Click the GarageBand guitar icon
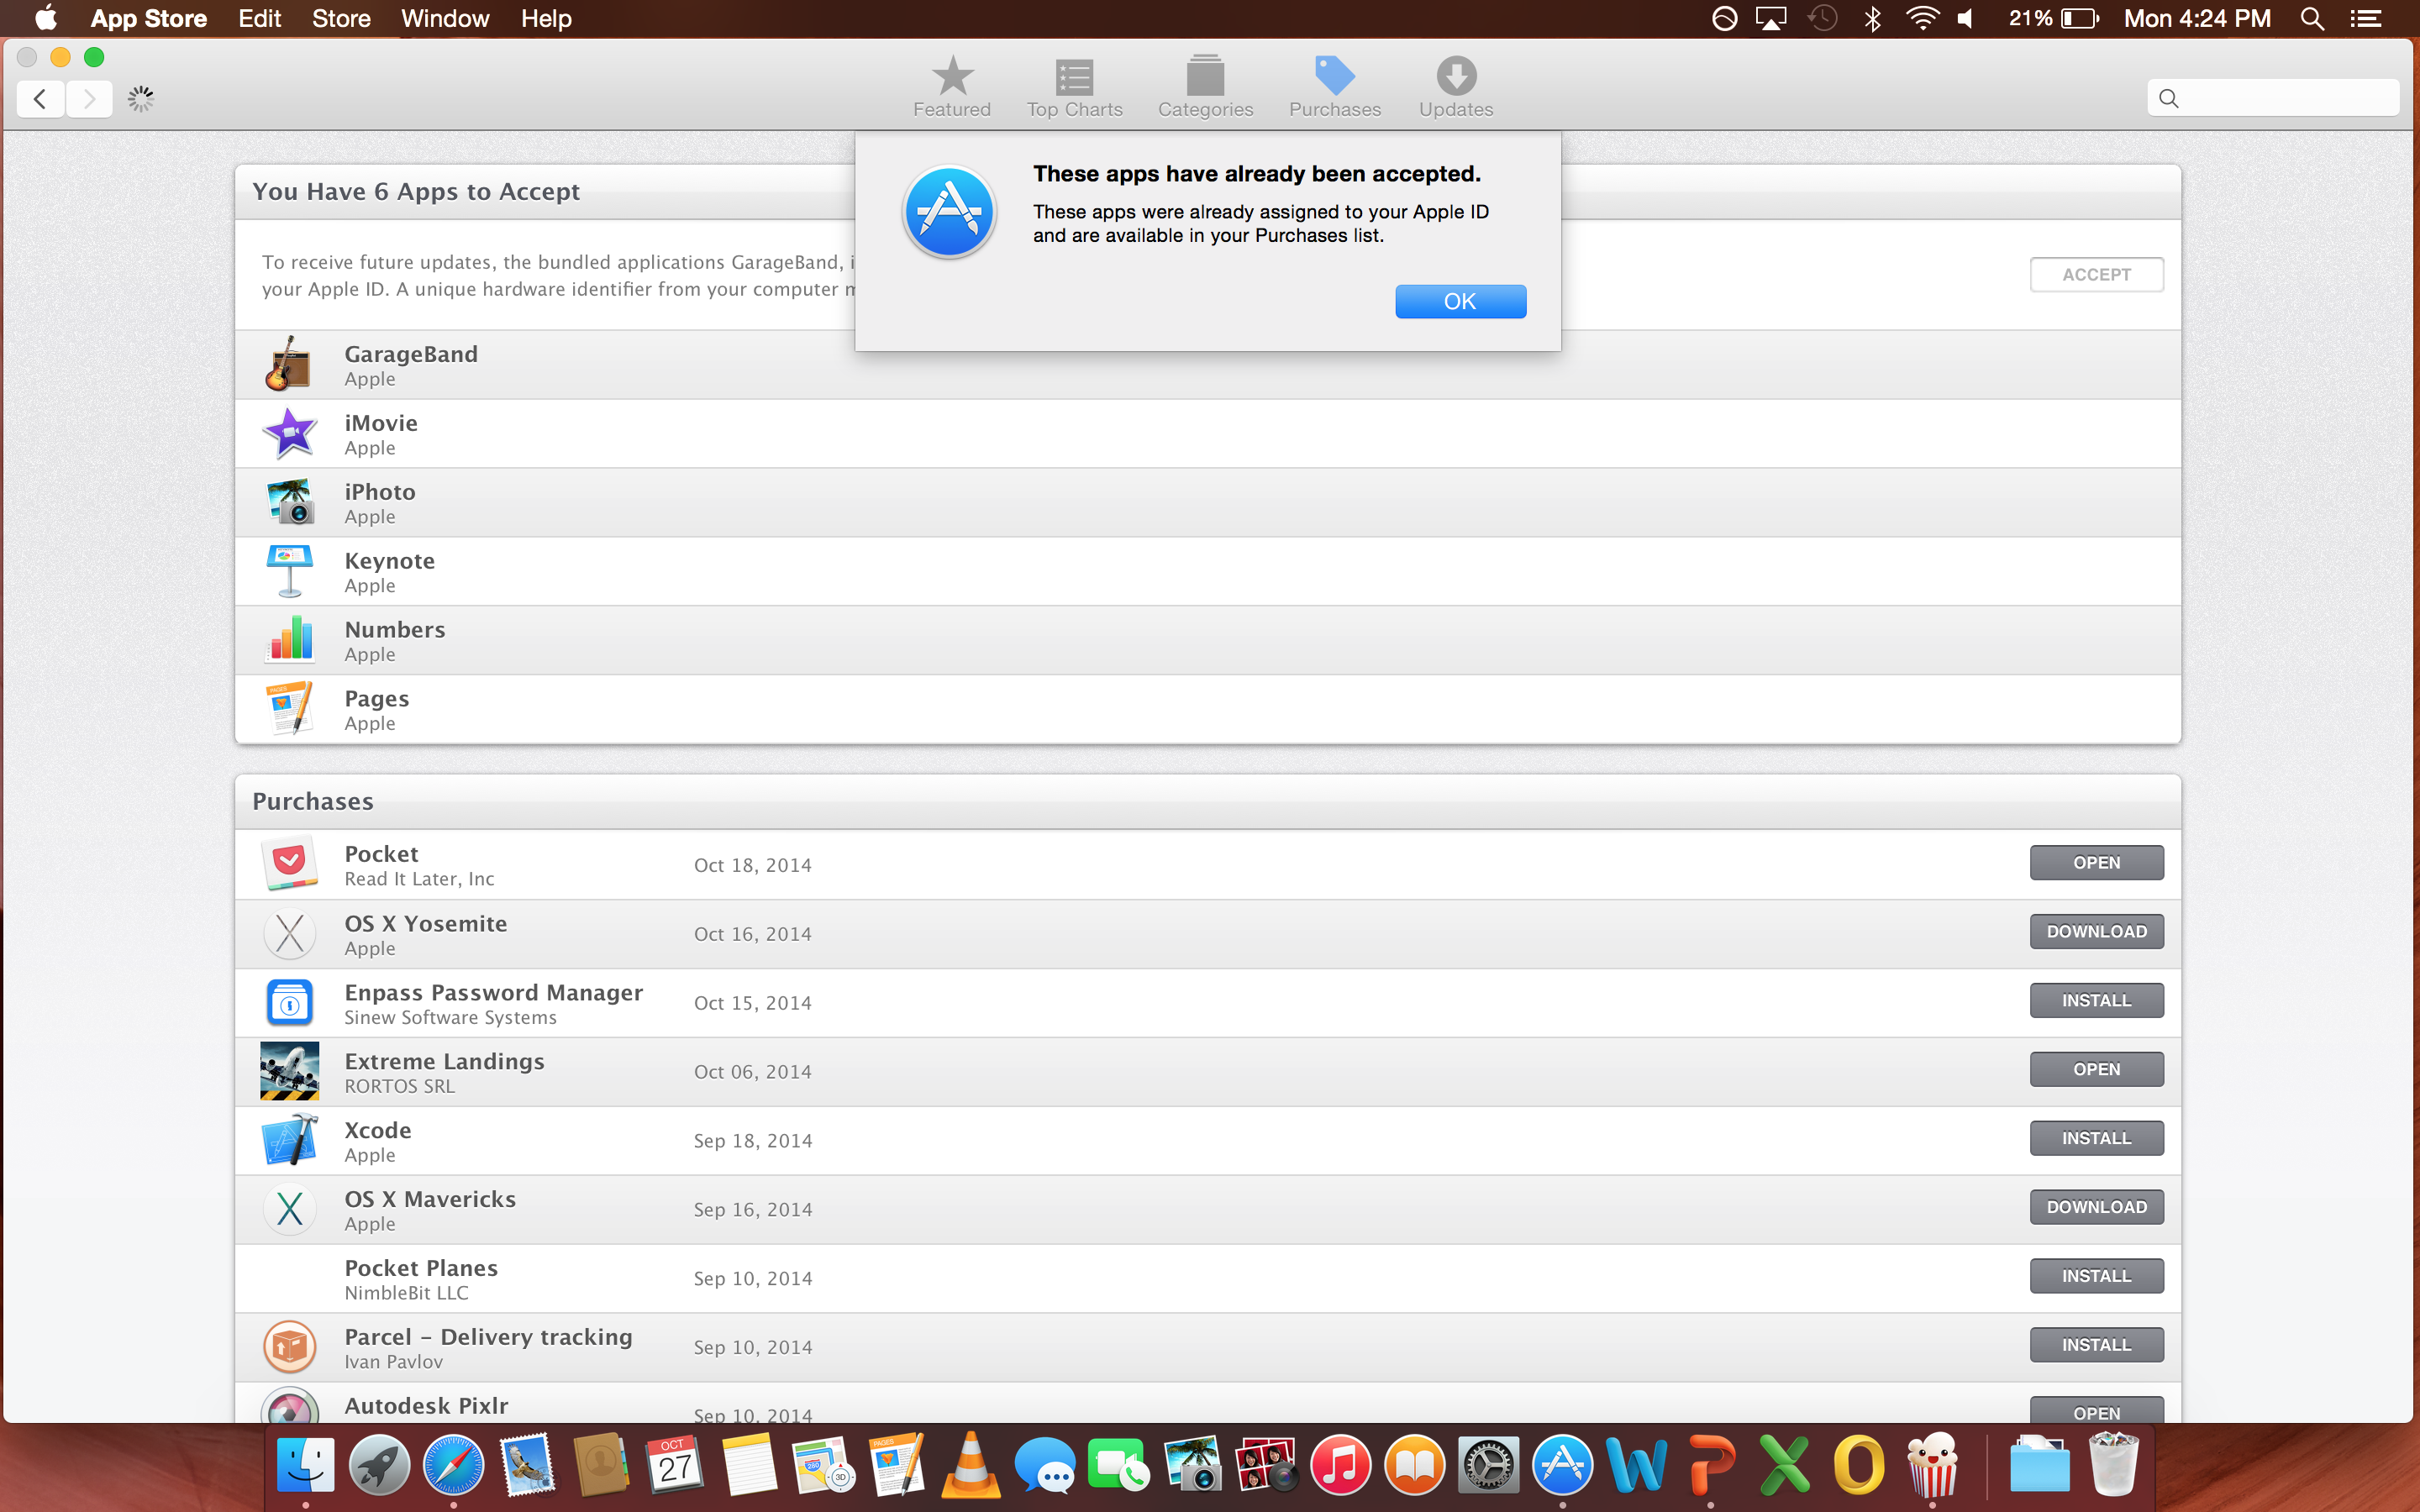Screen dimensions: 2420x1512 click(x=289, y=364)
